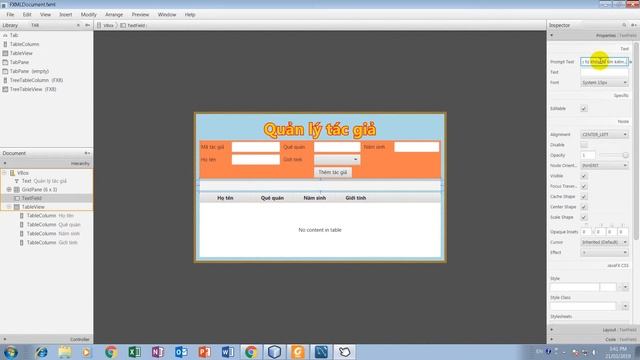Choose the TableView icon in Library list
The height and width of the screenshot is (360, 640).
coord(5,53)
